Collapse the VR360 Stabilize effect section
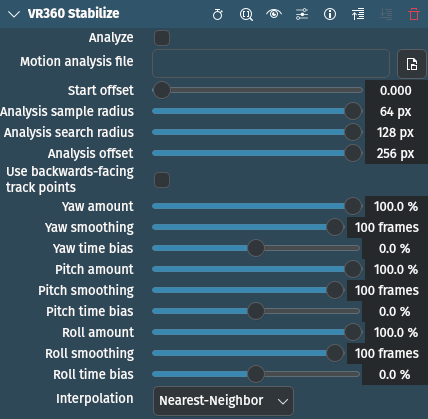This screenshot has width=428, height=419. click(14, 14)
